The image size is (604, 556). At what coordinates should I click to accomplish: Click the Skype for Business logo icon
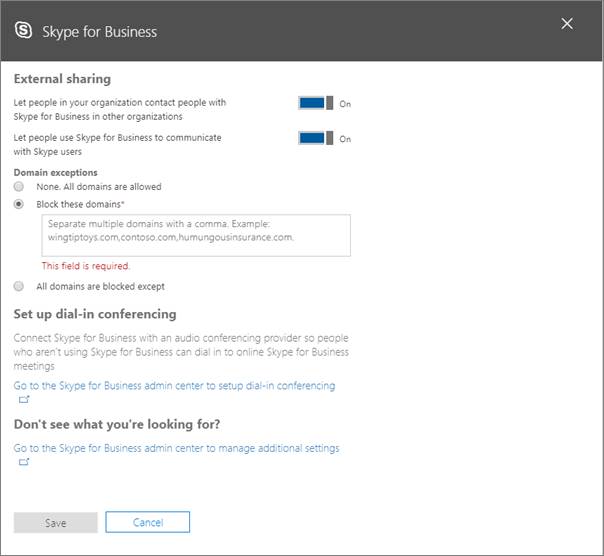(x=23, y=30)
